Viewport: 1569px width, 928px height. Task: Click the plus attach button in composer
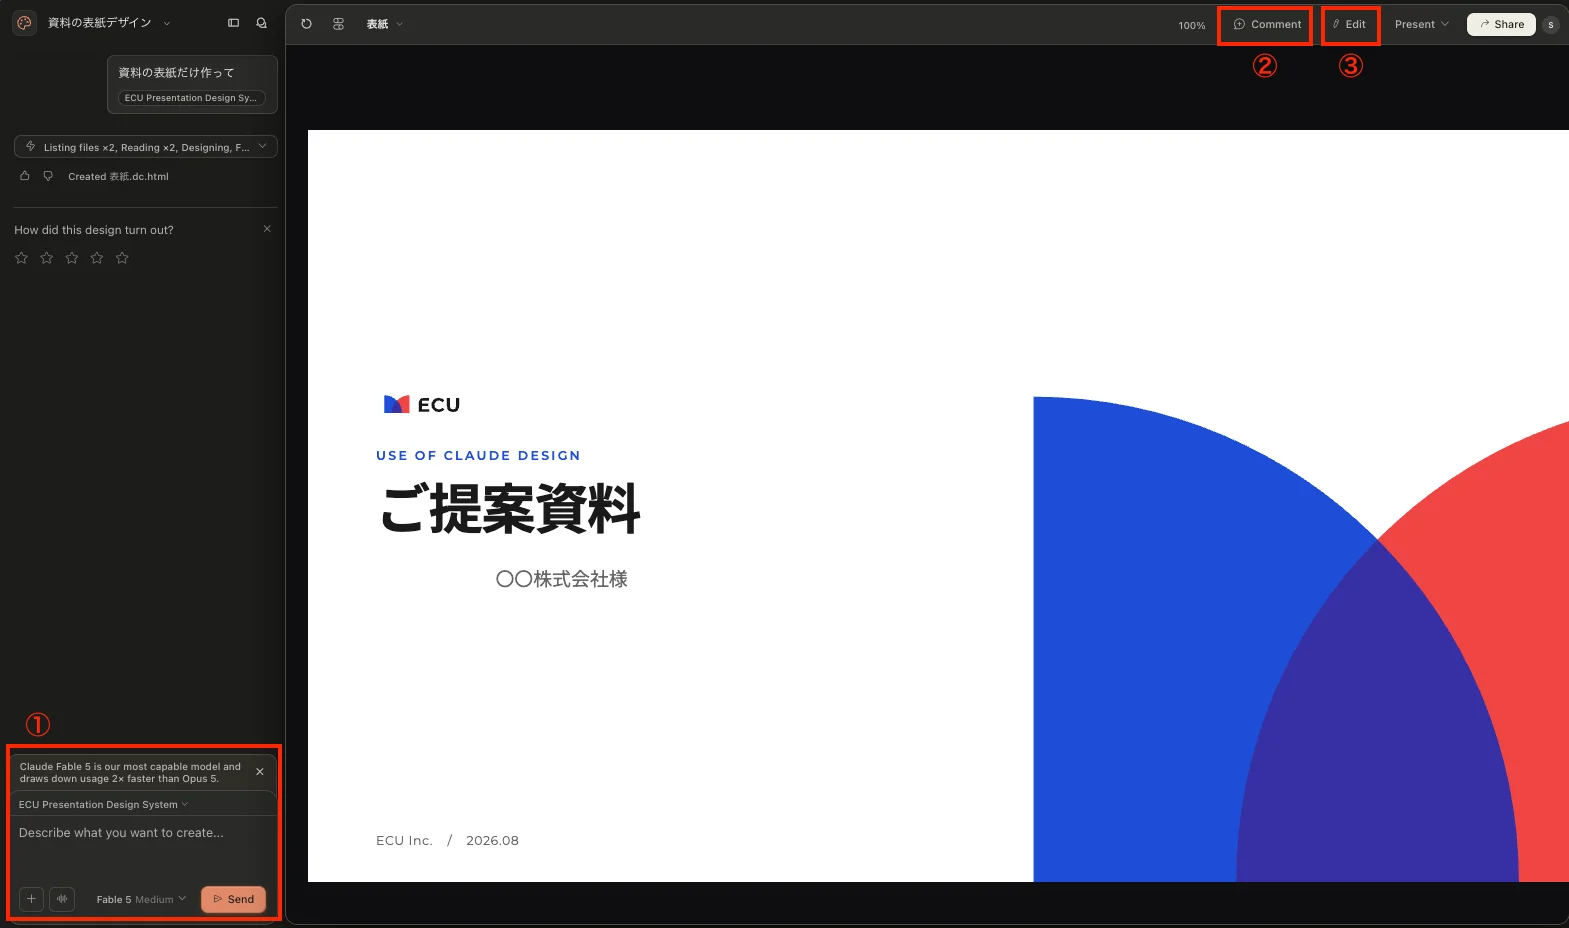(x=31, y=899)
